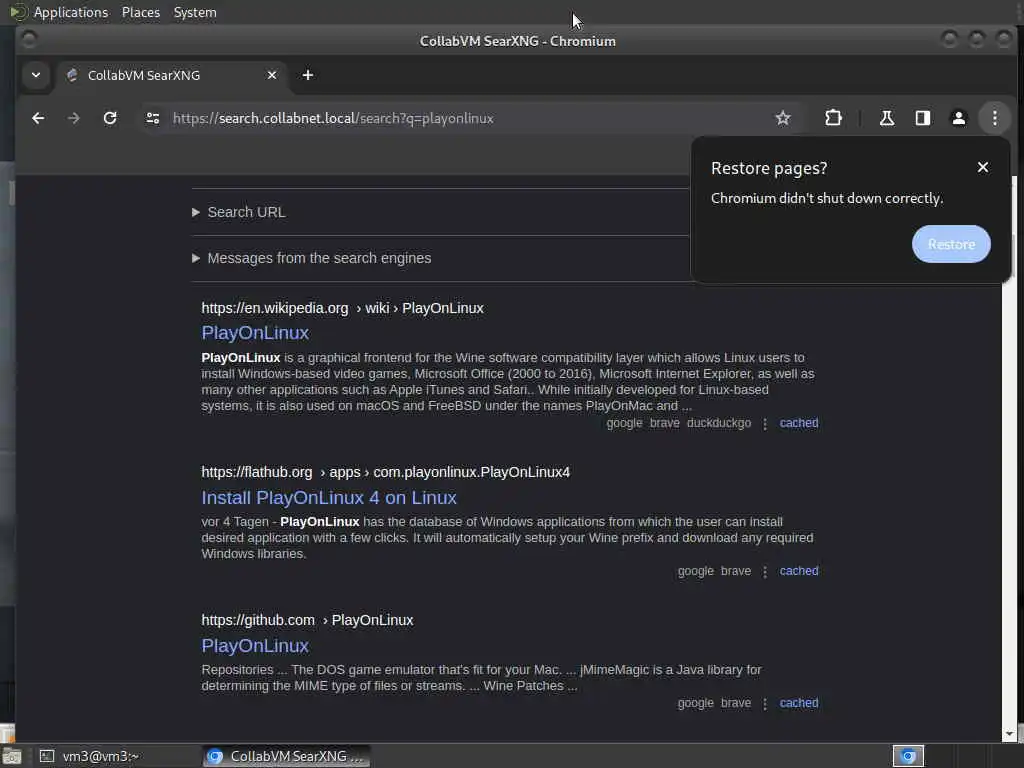Reload the page with the refresh icon
The height and width of the screenshot is (768, 1024).
point(110,118)
